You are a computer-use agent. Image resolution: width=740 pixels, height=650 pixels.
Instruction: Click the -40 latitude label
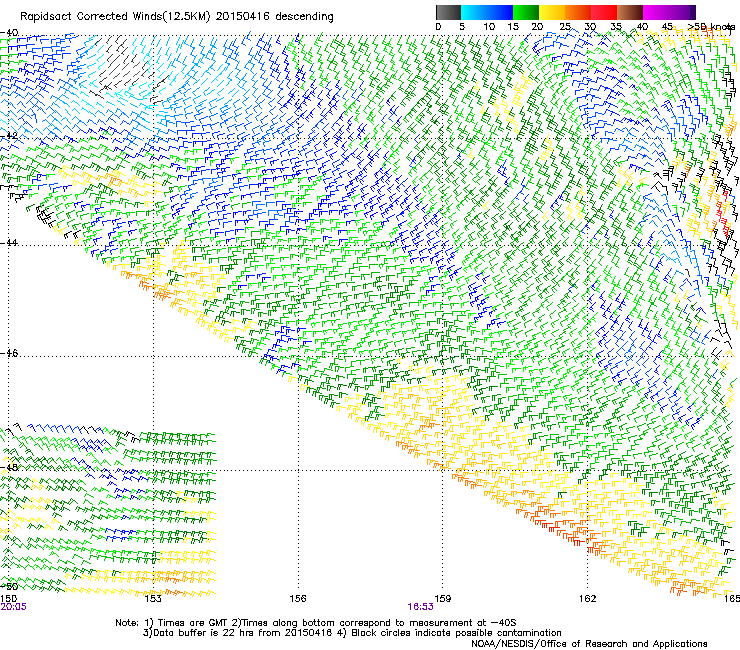point(10,33)
